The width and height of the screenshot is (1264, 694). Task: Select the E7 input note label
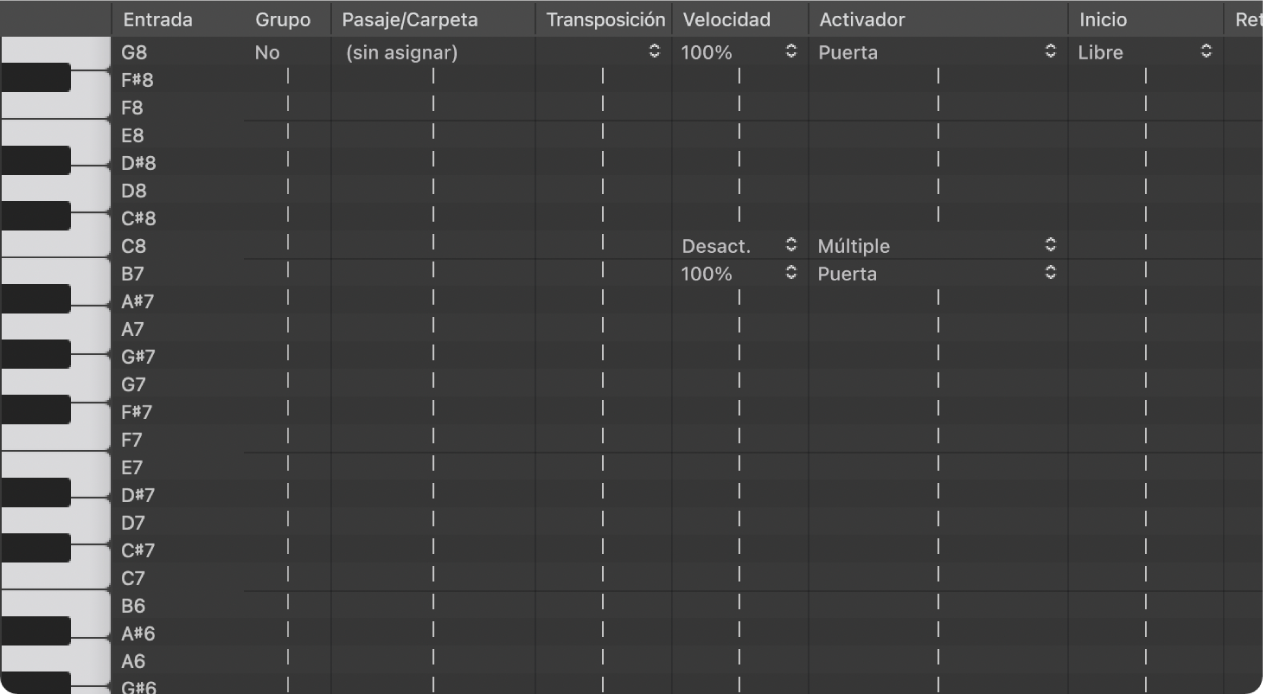coord(133,467)
